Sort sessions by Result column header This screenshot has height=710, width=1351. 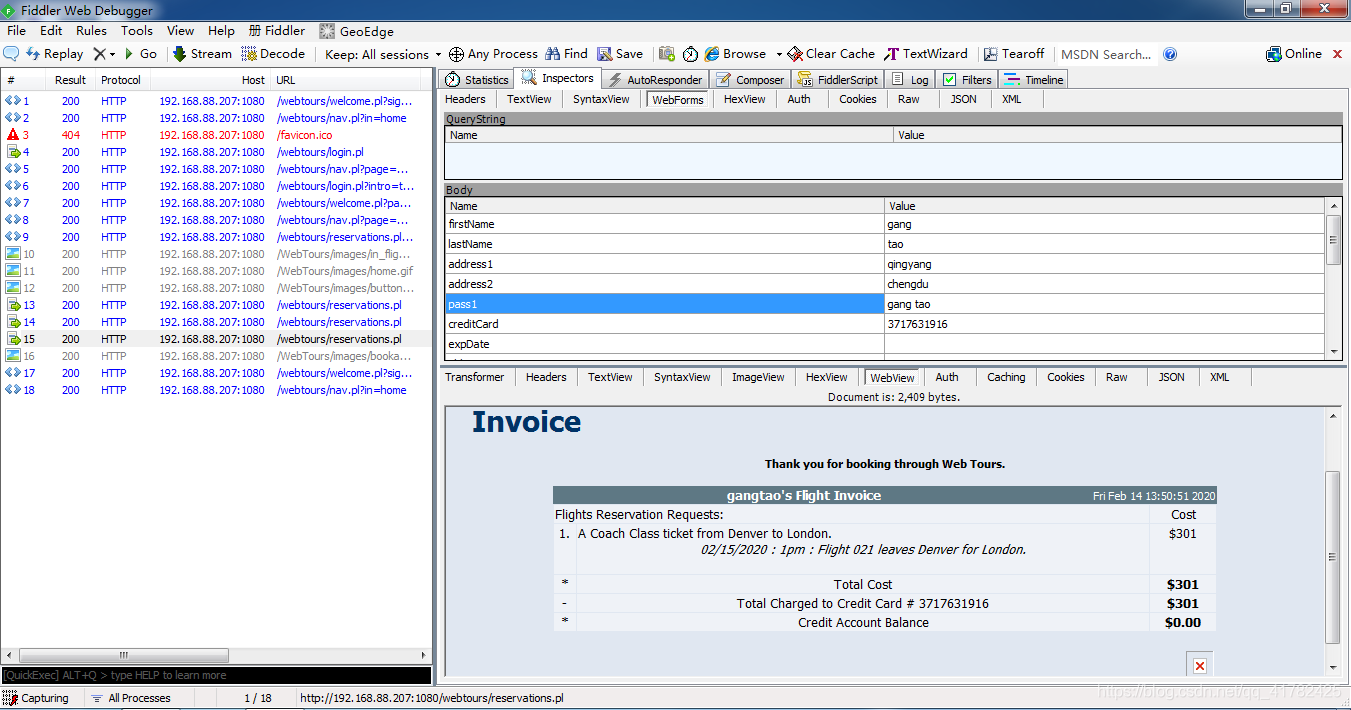coord(70,80)
